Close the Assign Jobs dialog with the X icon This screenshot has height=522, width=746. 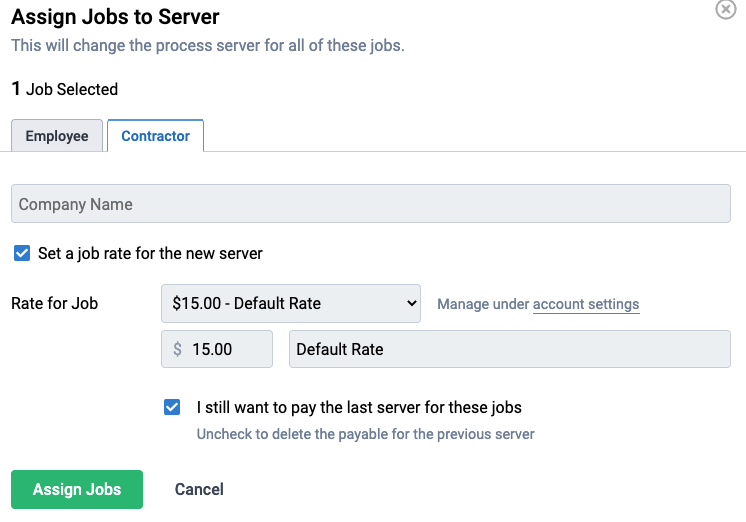726,10
